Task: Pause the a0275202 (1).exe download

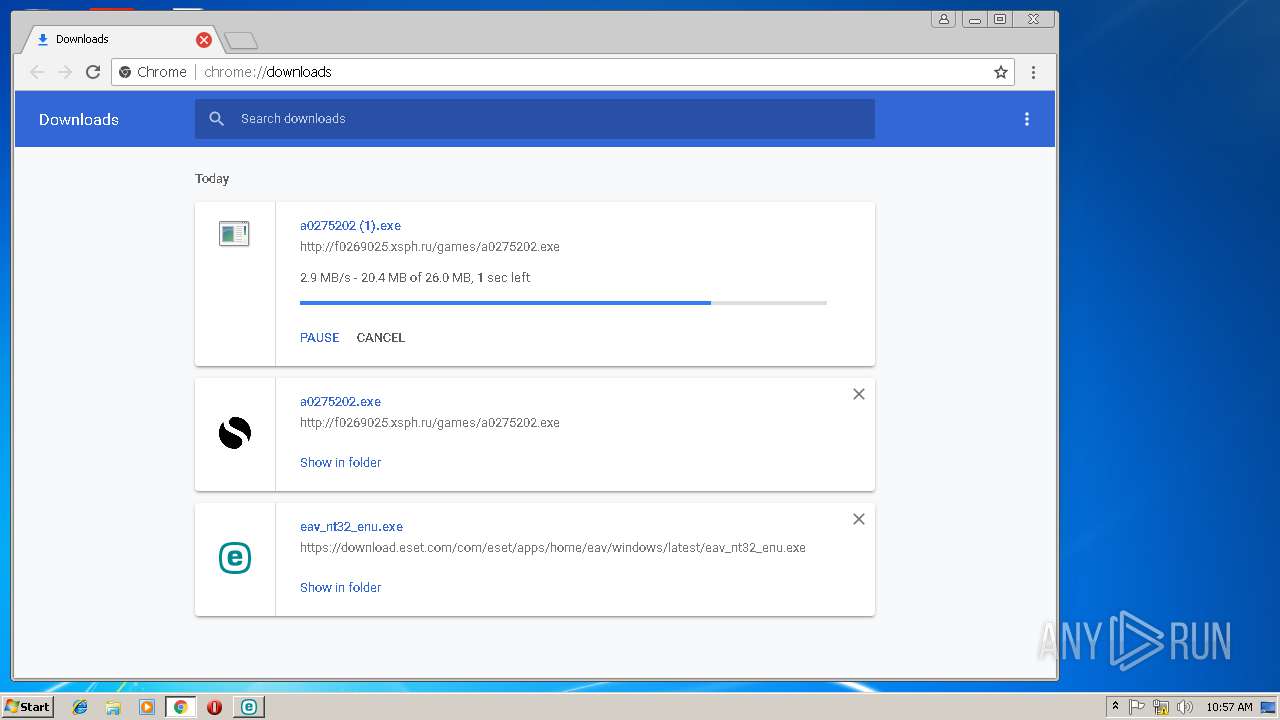Action: pos(319,338)
